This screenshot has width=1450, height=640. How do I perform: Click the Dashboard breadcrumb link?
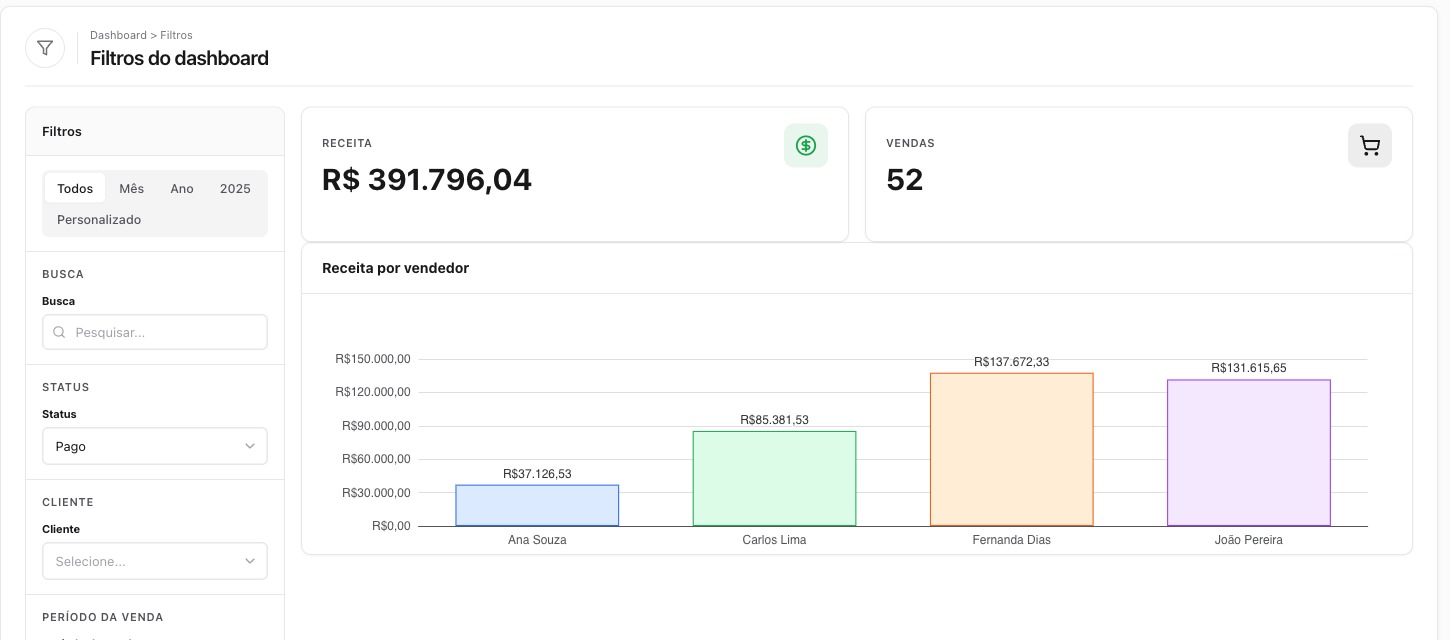(x=118, y=35)
